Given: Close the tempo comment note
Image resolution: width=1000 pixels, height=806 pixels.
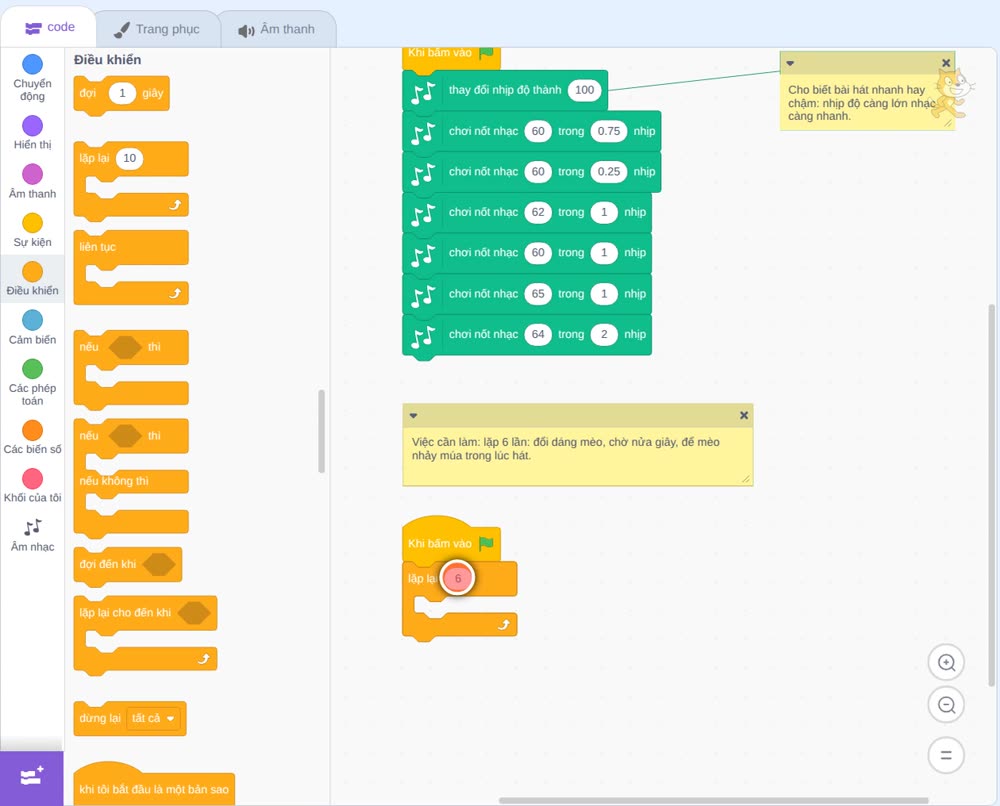Looking at the screenshot, I should coord(946,62).
